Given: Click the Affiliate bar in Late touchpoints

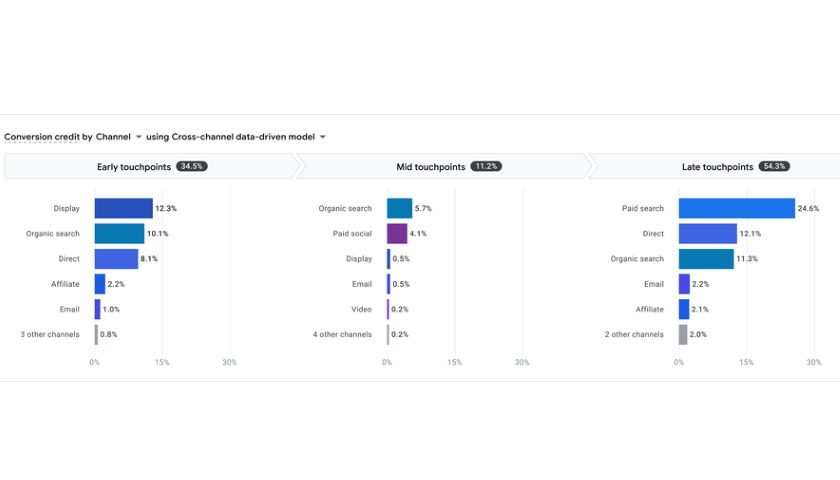Looking at the screenshot, I should pos(684,309).
